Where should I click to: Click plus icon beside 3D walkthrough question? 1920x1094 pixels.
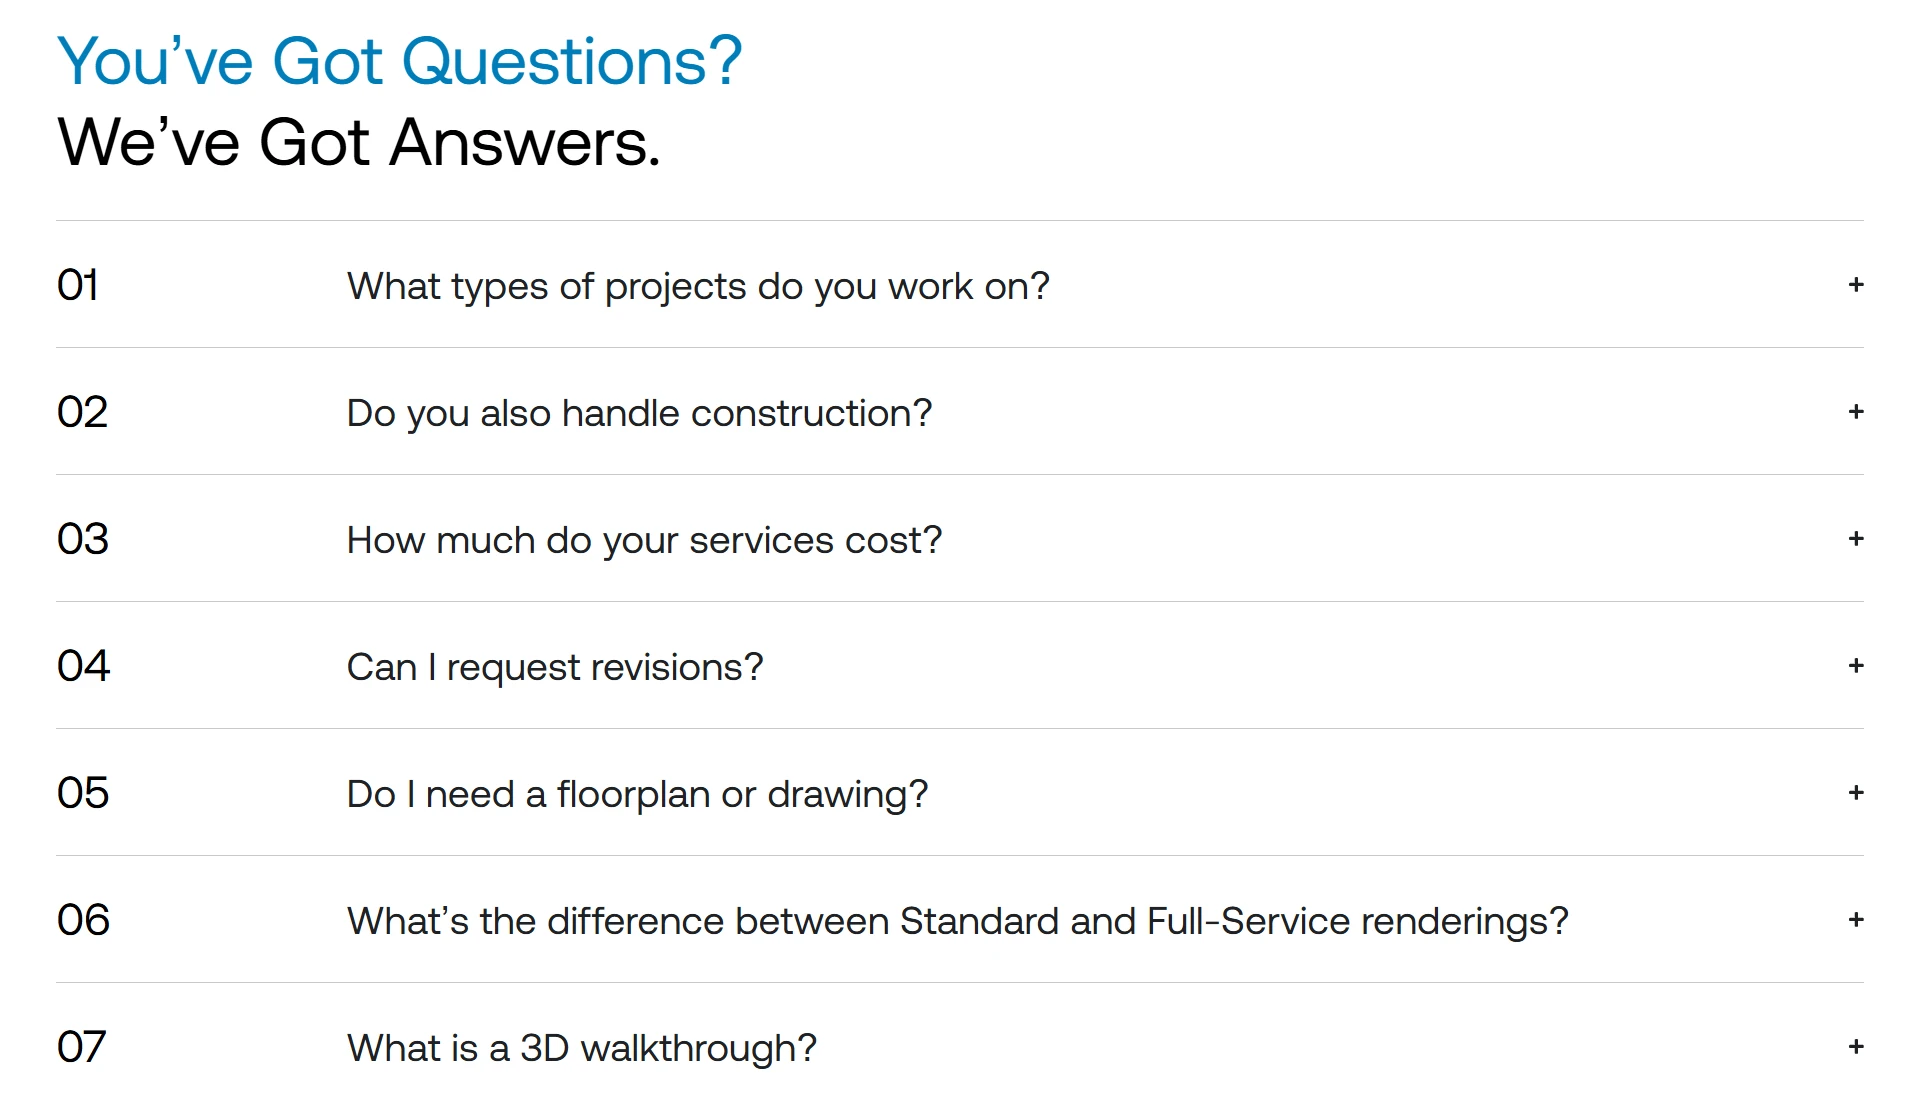coord(1856,1047)
